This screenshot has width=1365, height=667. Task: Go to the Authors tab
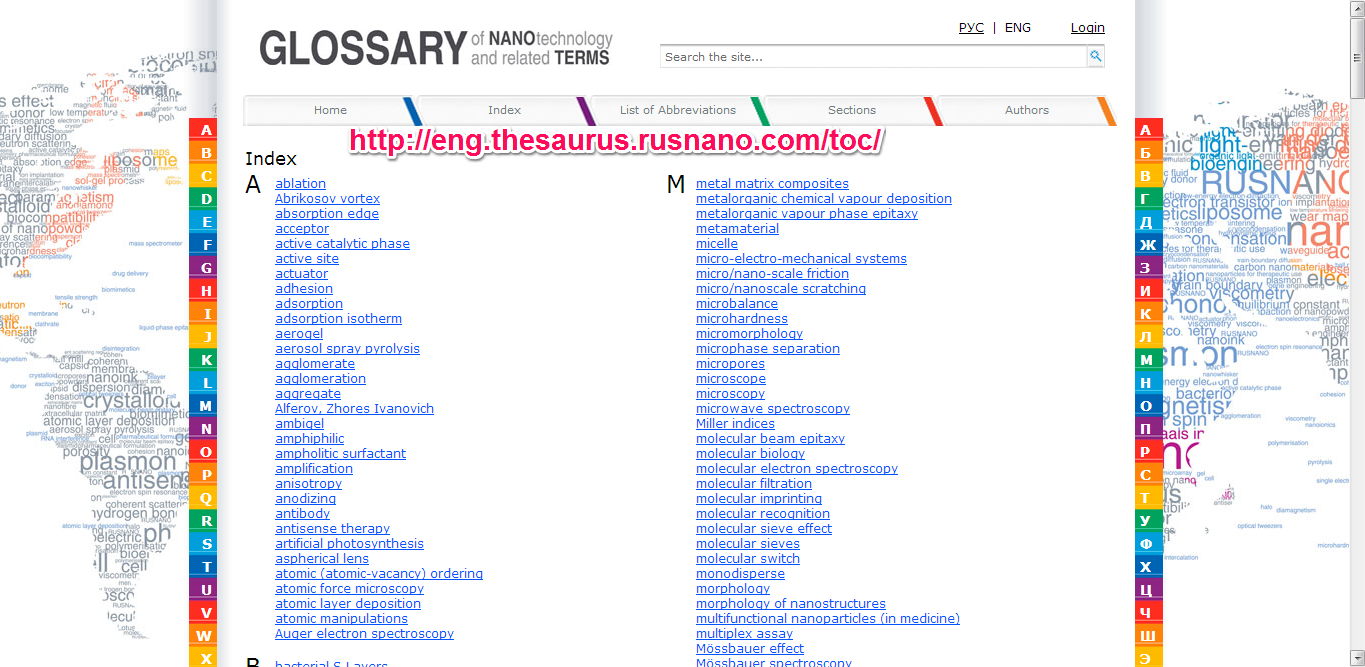[x=1026, y=110]
